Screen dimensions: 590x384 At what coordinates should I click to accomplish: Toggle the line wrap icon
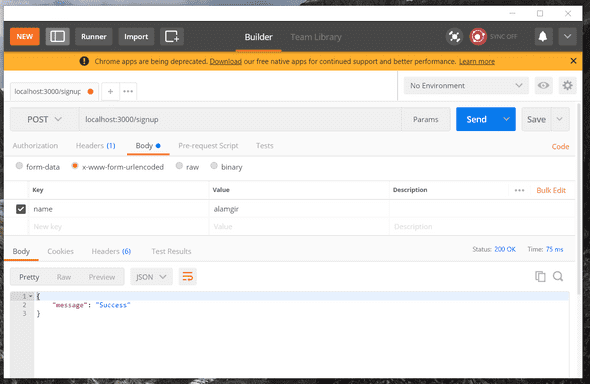point(187,277)
